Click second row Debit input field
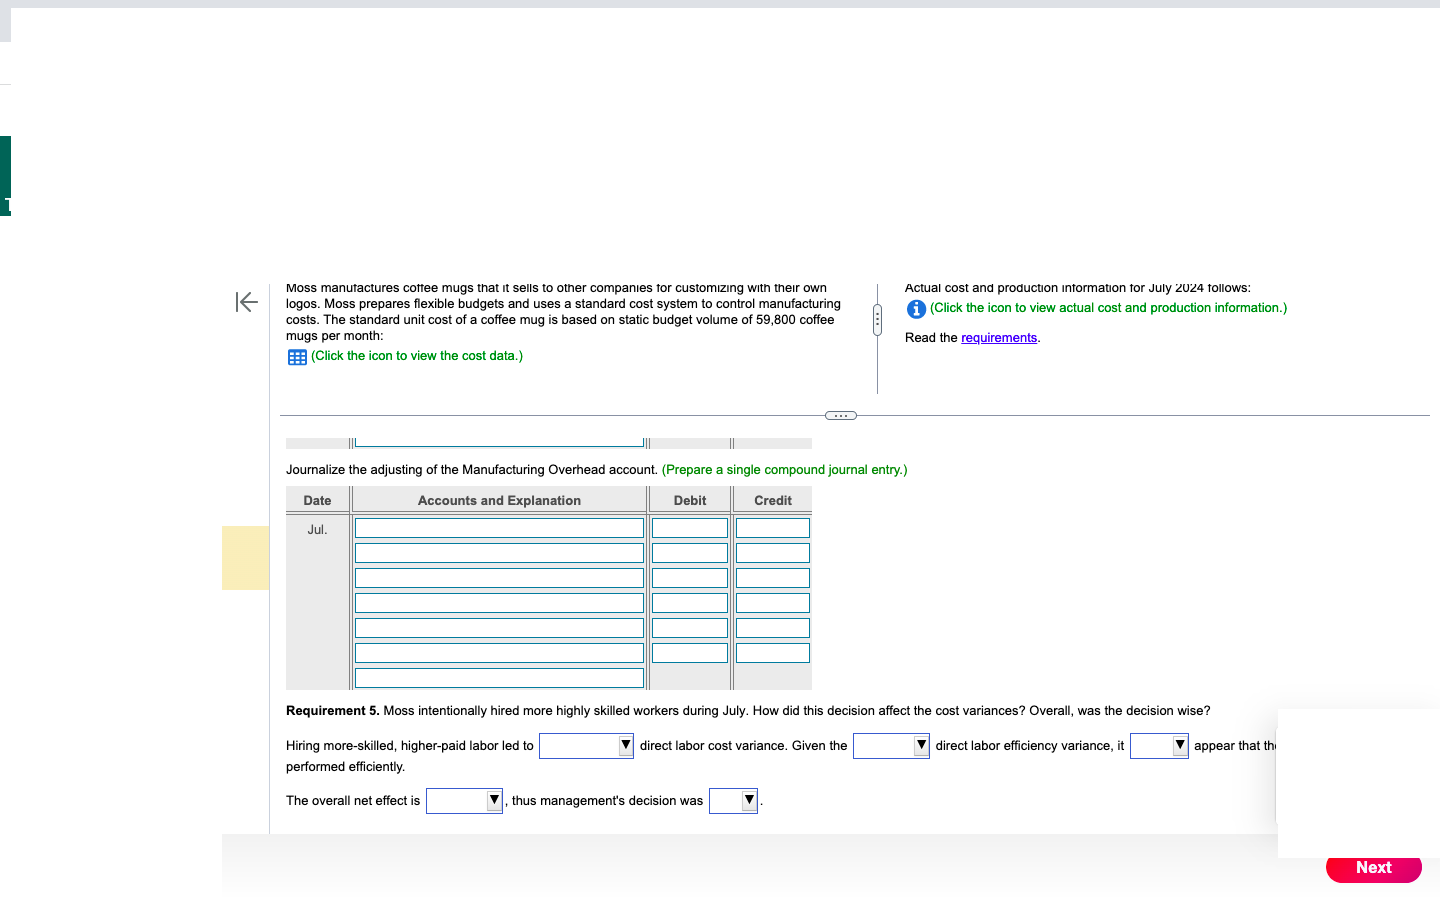 pyautogui.click(x=690, y=553)
